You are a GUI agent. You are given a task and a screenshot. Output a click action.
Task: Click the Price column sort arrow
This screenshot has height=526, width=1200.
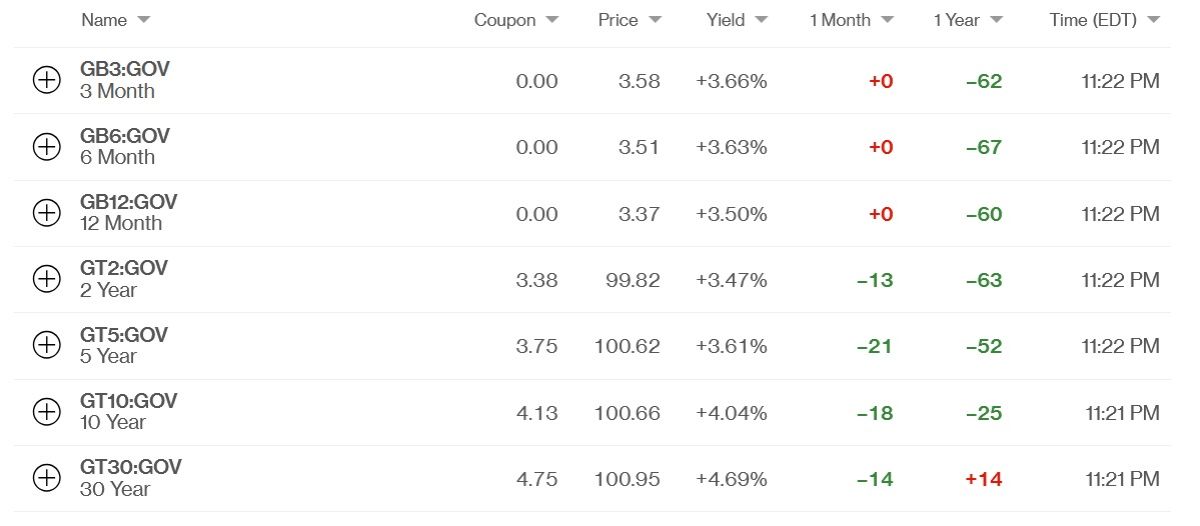pyautogui.click(x=655, y=20)
